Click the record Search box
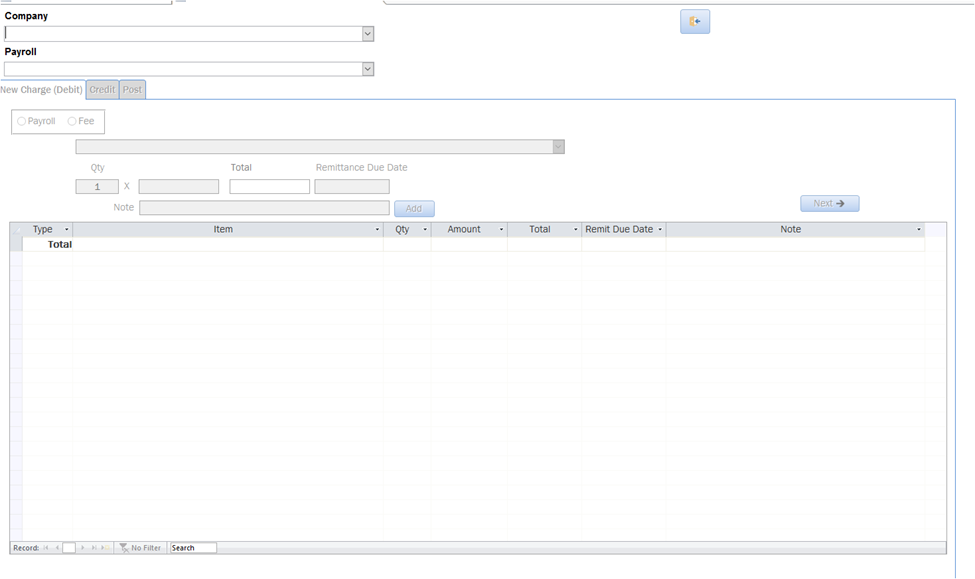 [192, 548]
